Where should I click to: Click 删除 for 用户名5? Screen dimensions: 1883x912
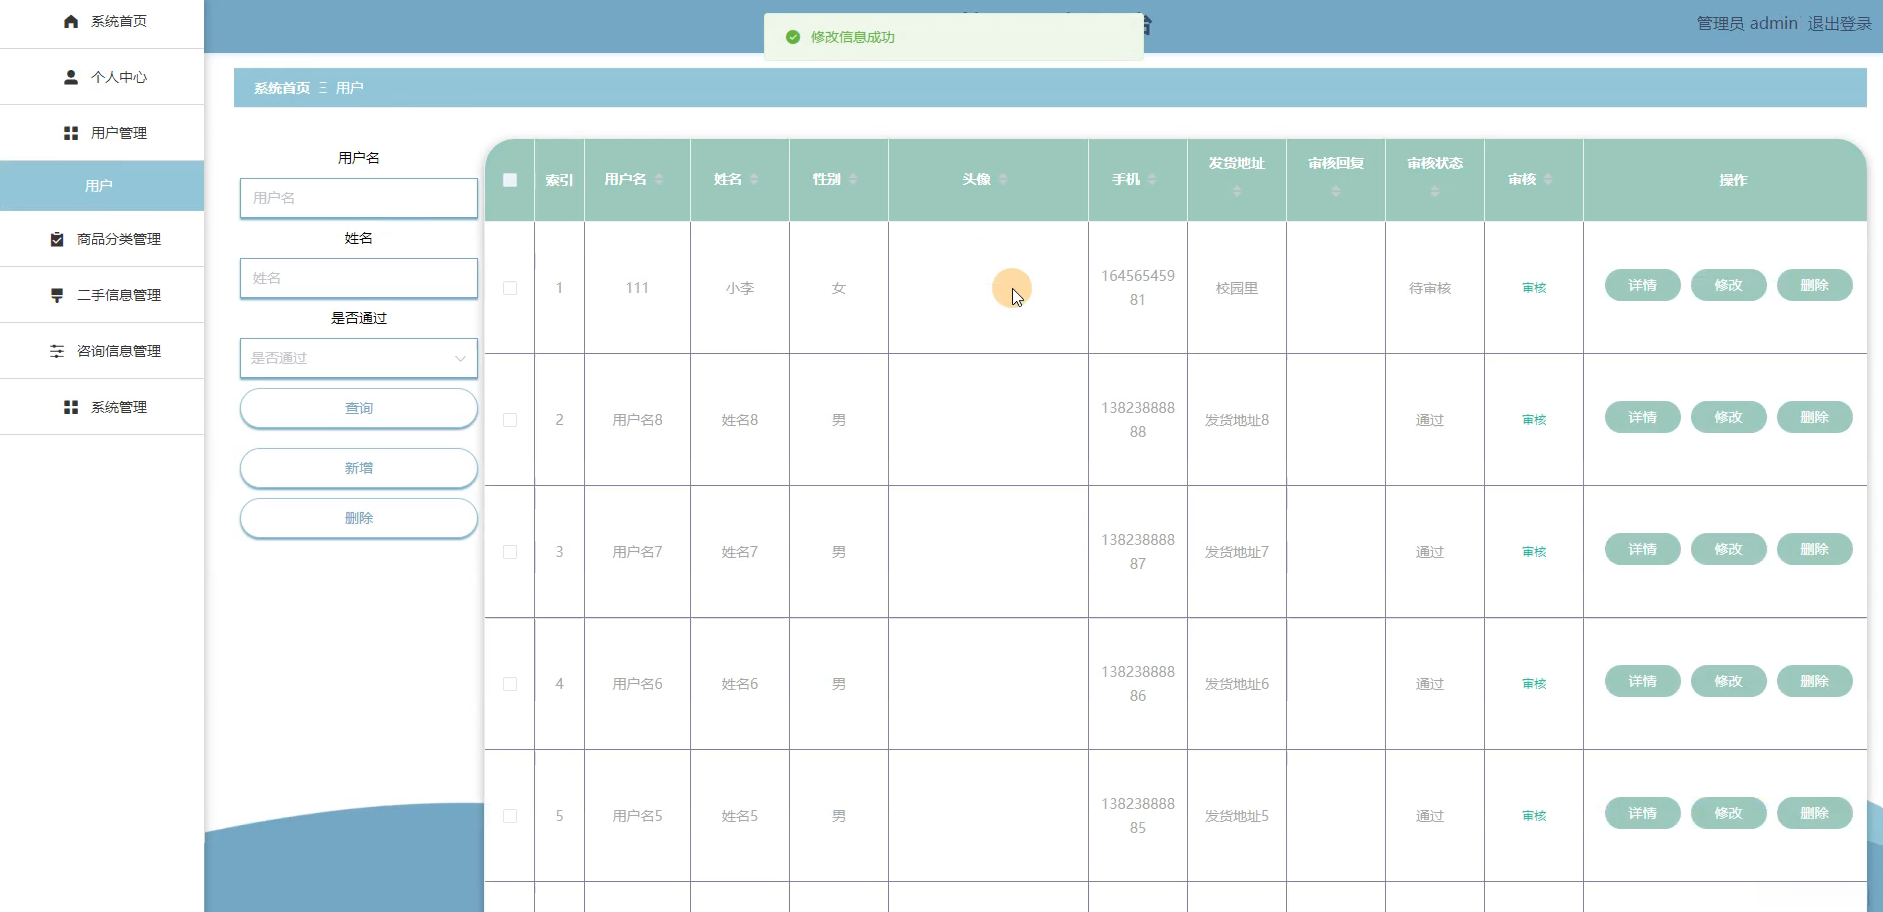click(x=1815, y=813)
